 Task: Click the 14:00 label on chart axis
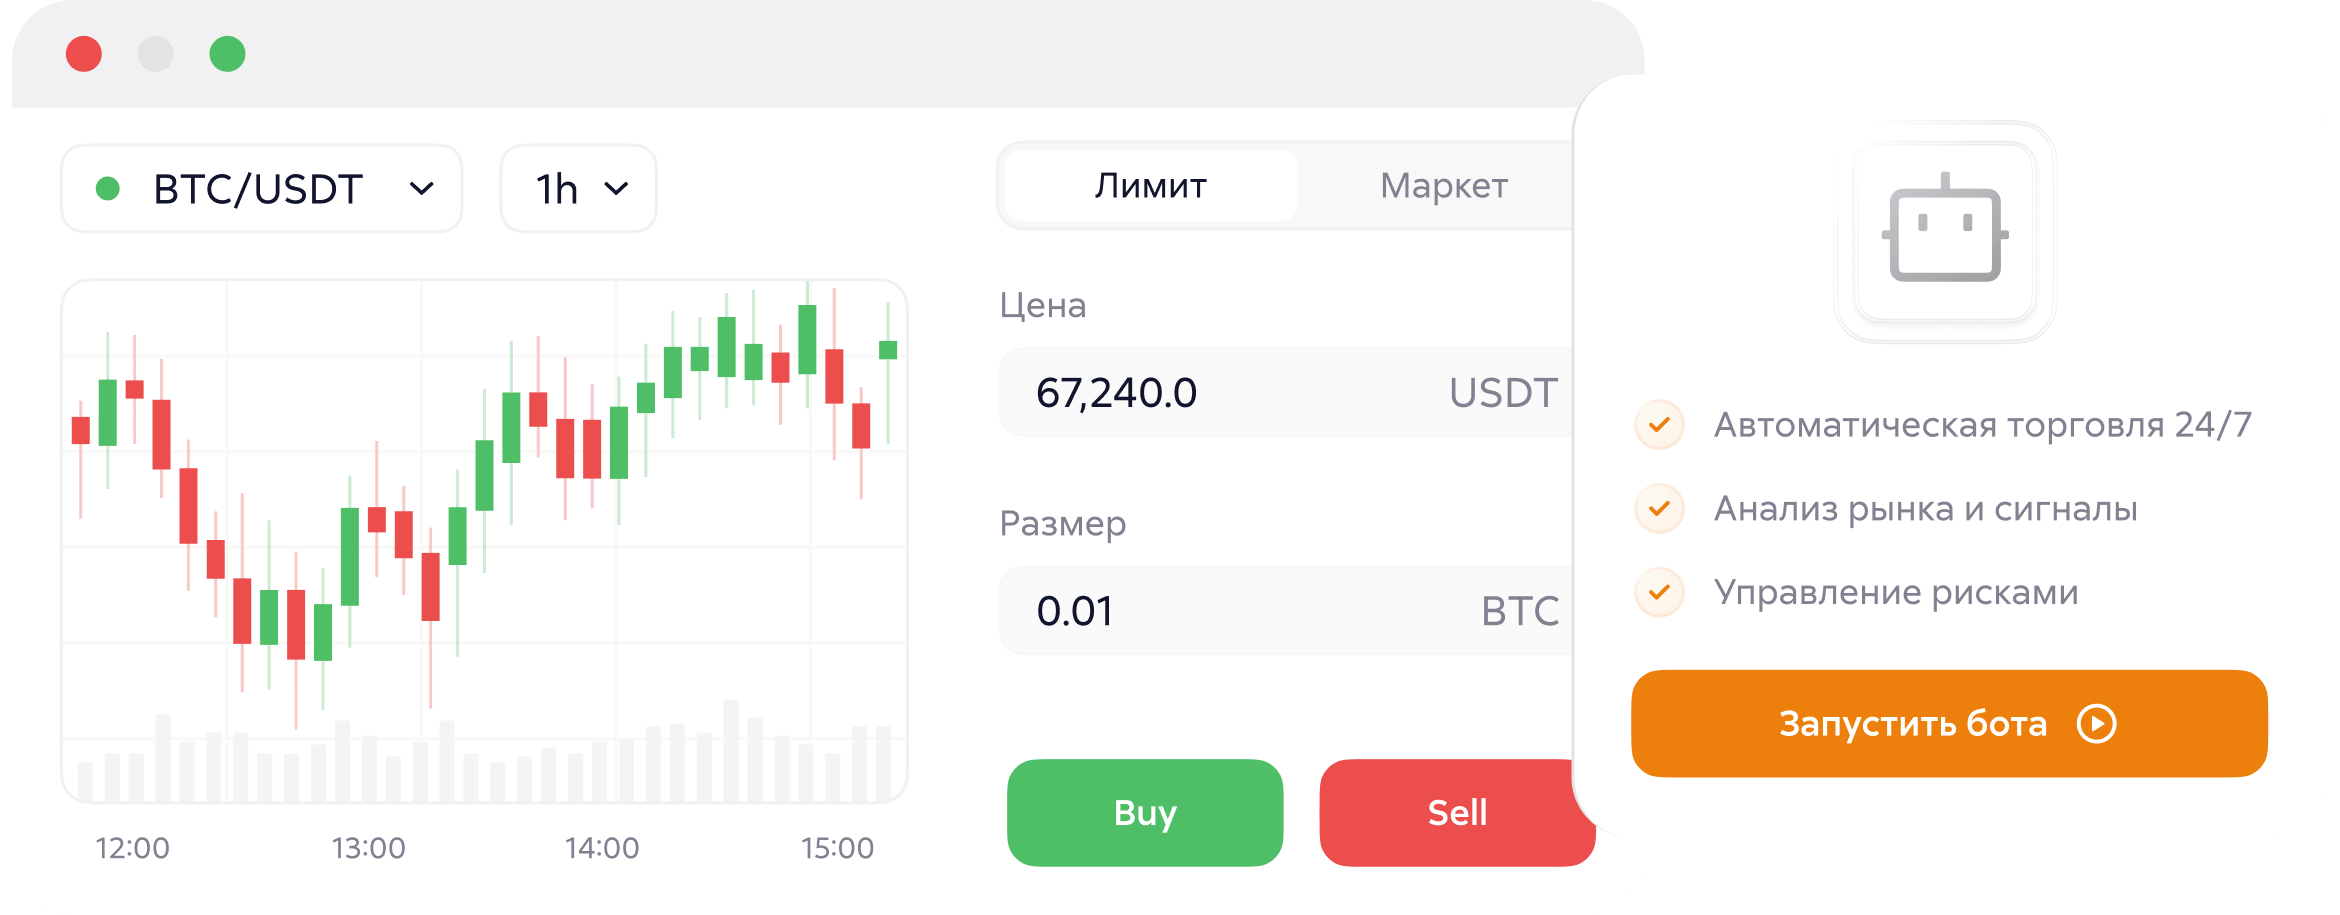(x=602, y=848)
